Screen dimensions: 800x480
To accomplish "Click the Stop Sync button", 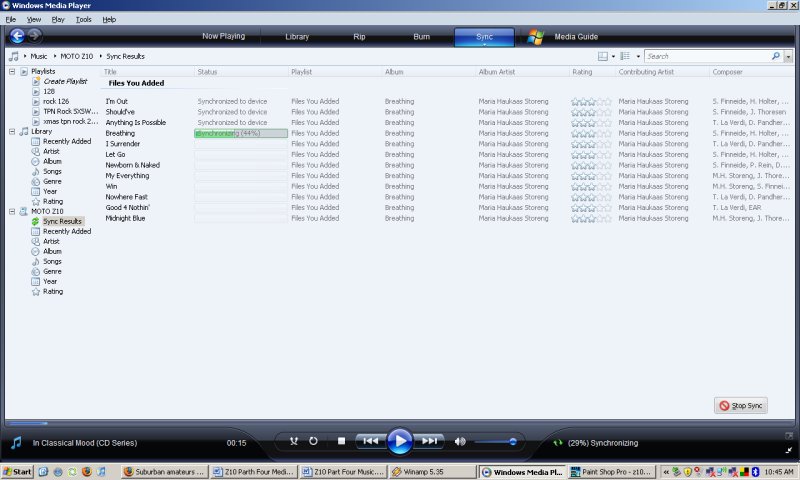I will [x=741, y=405].
